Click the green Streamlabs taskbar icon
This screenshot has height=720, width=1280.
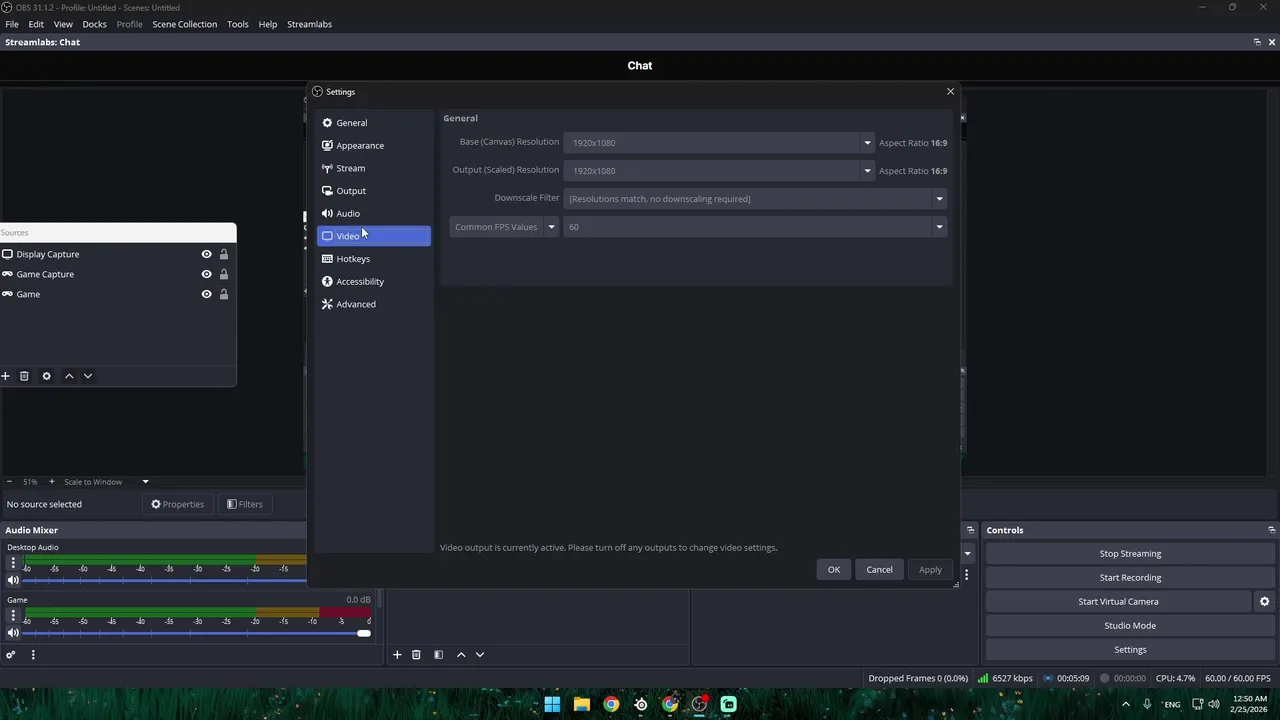pyautogui.click(x=728, y=704)
